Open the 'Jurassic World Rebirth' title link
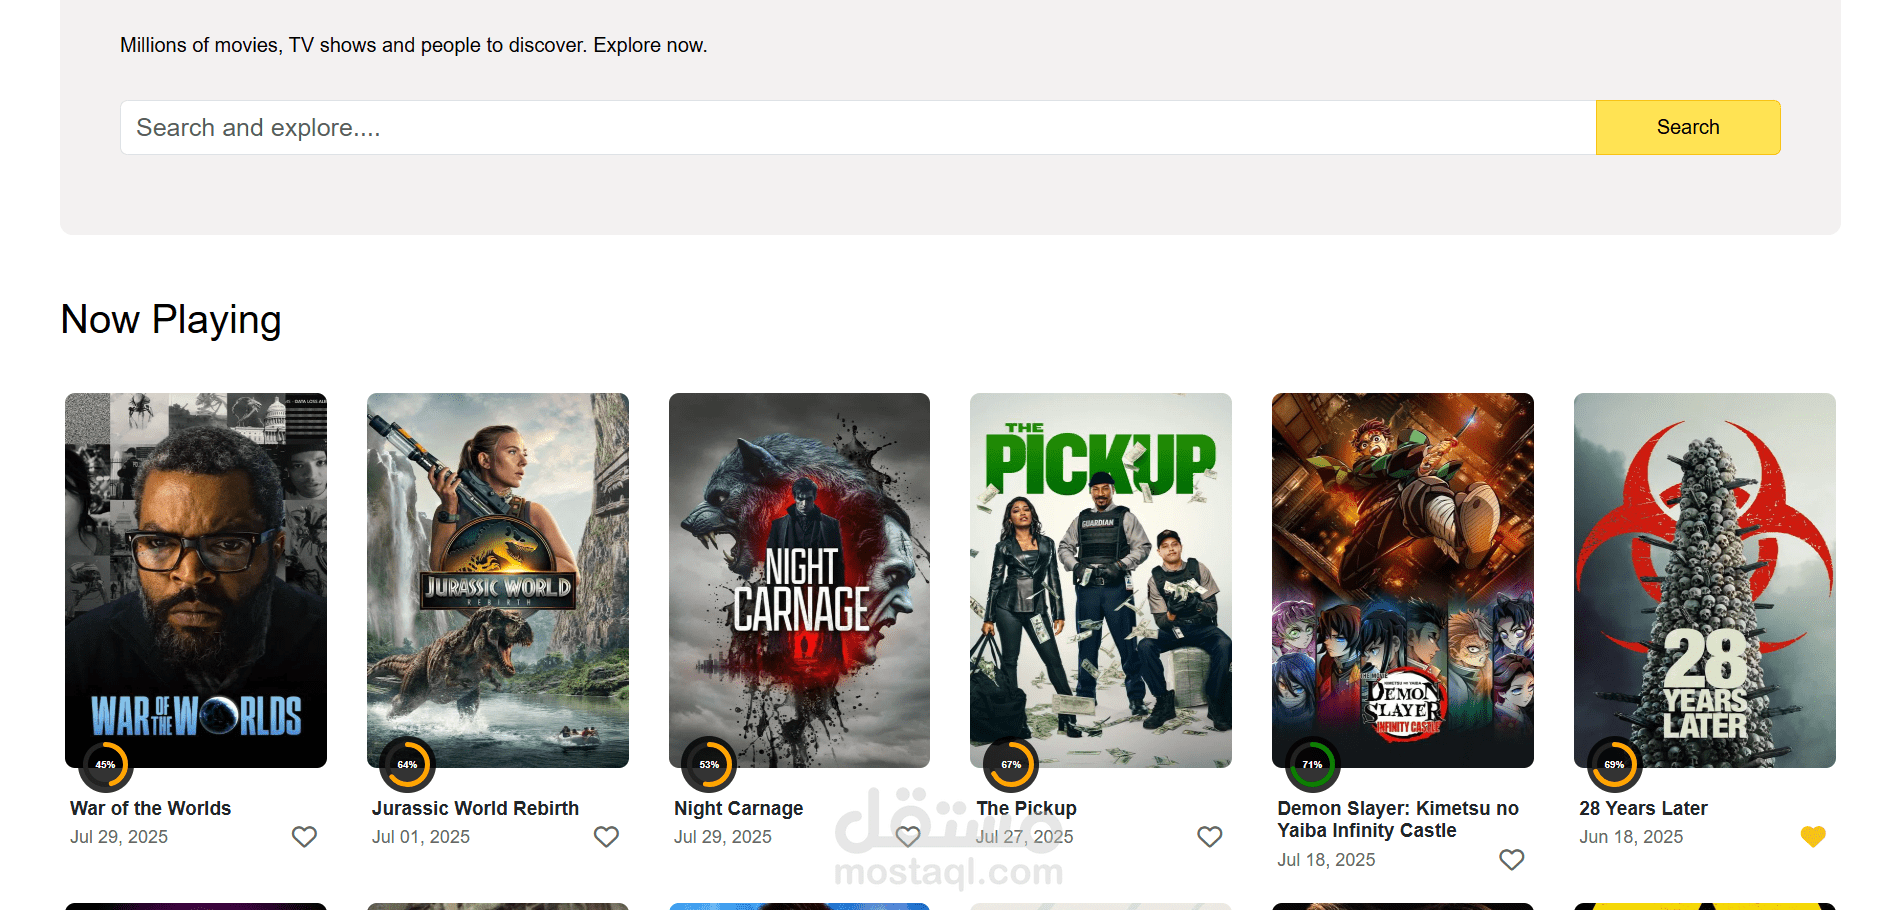 475,808
